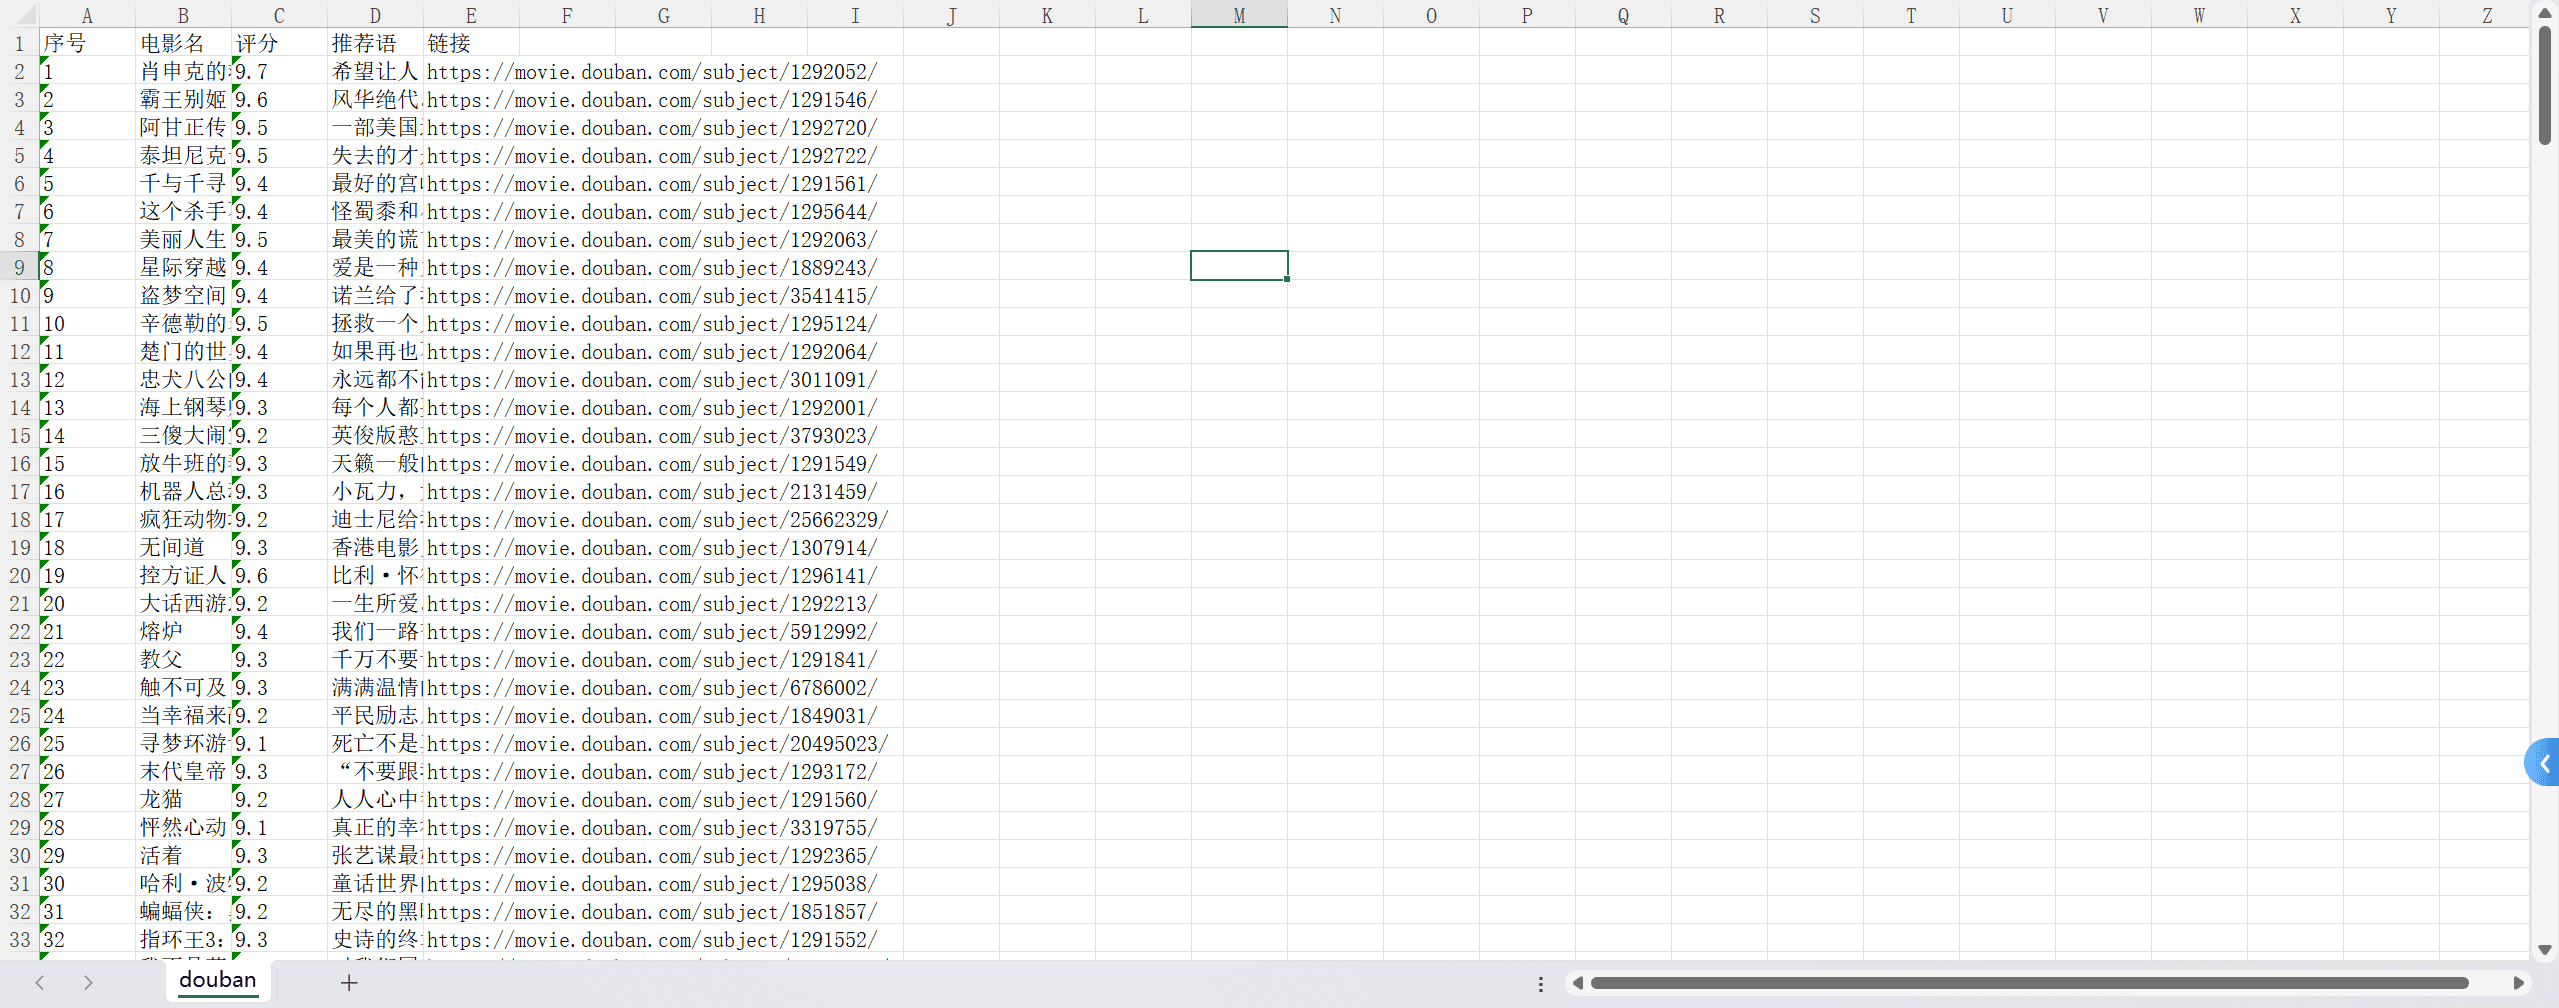The height and width of the screenshot is (1008, 2559).
Task: Click the vertical scrollbar down arrow
Action: point(2545,950)
